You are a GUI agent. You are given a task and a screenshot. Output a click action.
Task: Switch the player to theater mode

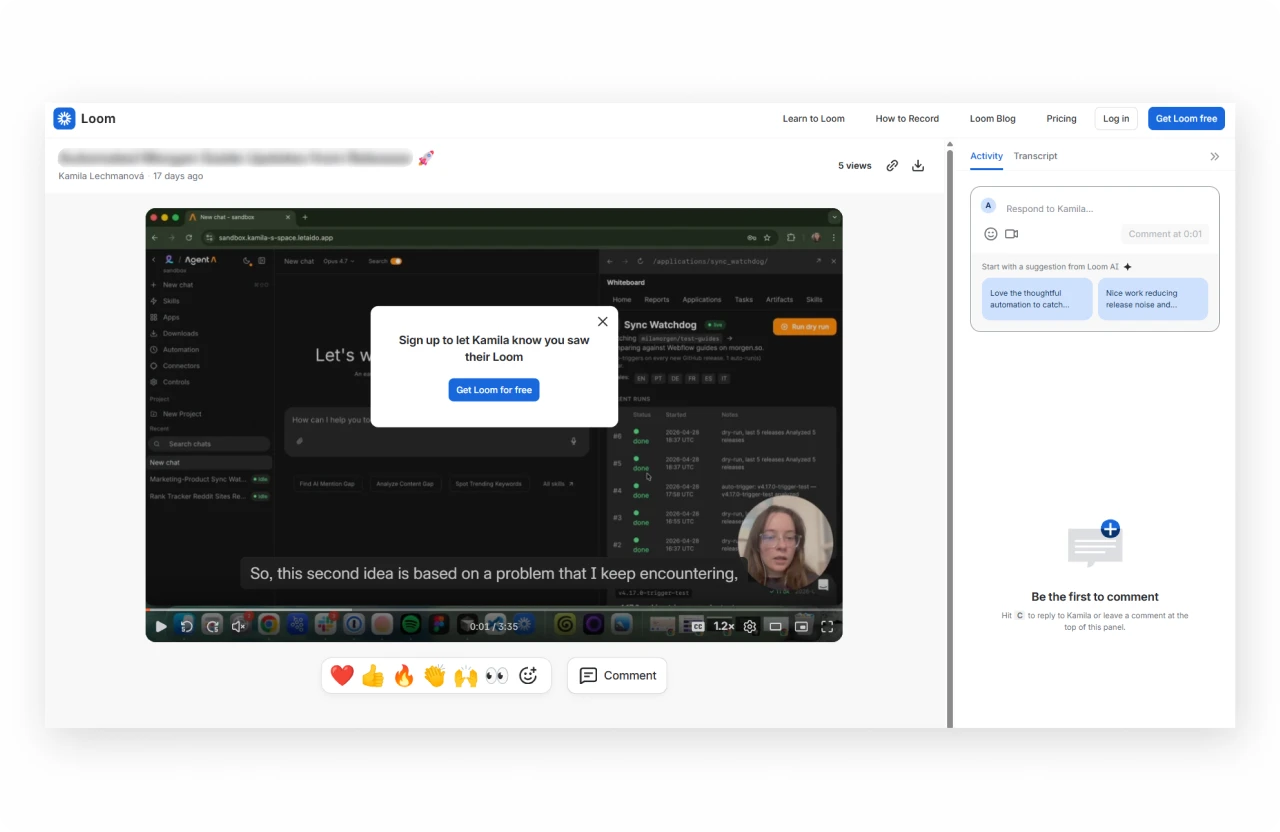pos(776,626)
